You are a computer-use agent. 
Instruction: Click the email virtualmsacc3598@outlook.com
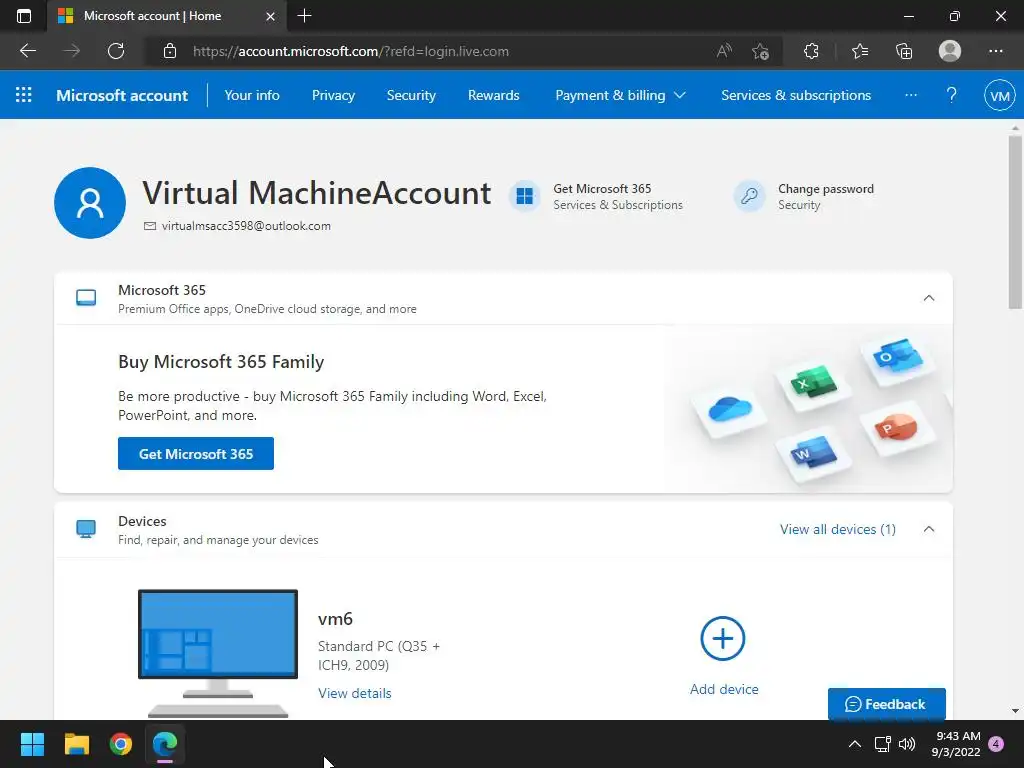coord(246,226)
